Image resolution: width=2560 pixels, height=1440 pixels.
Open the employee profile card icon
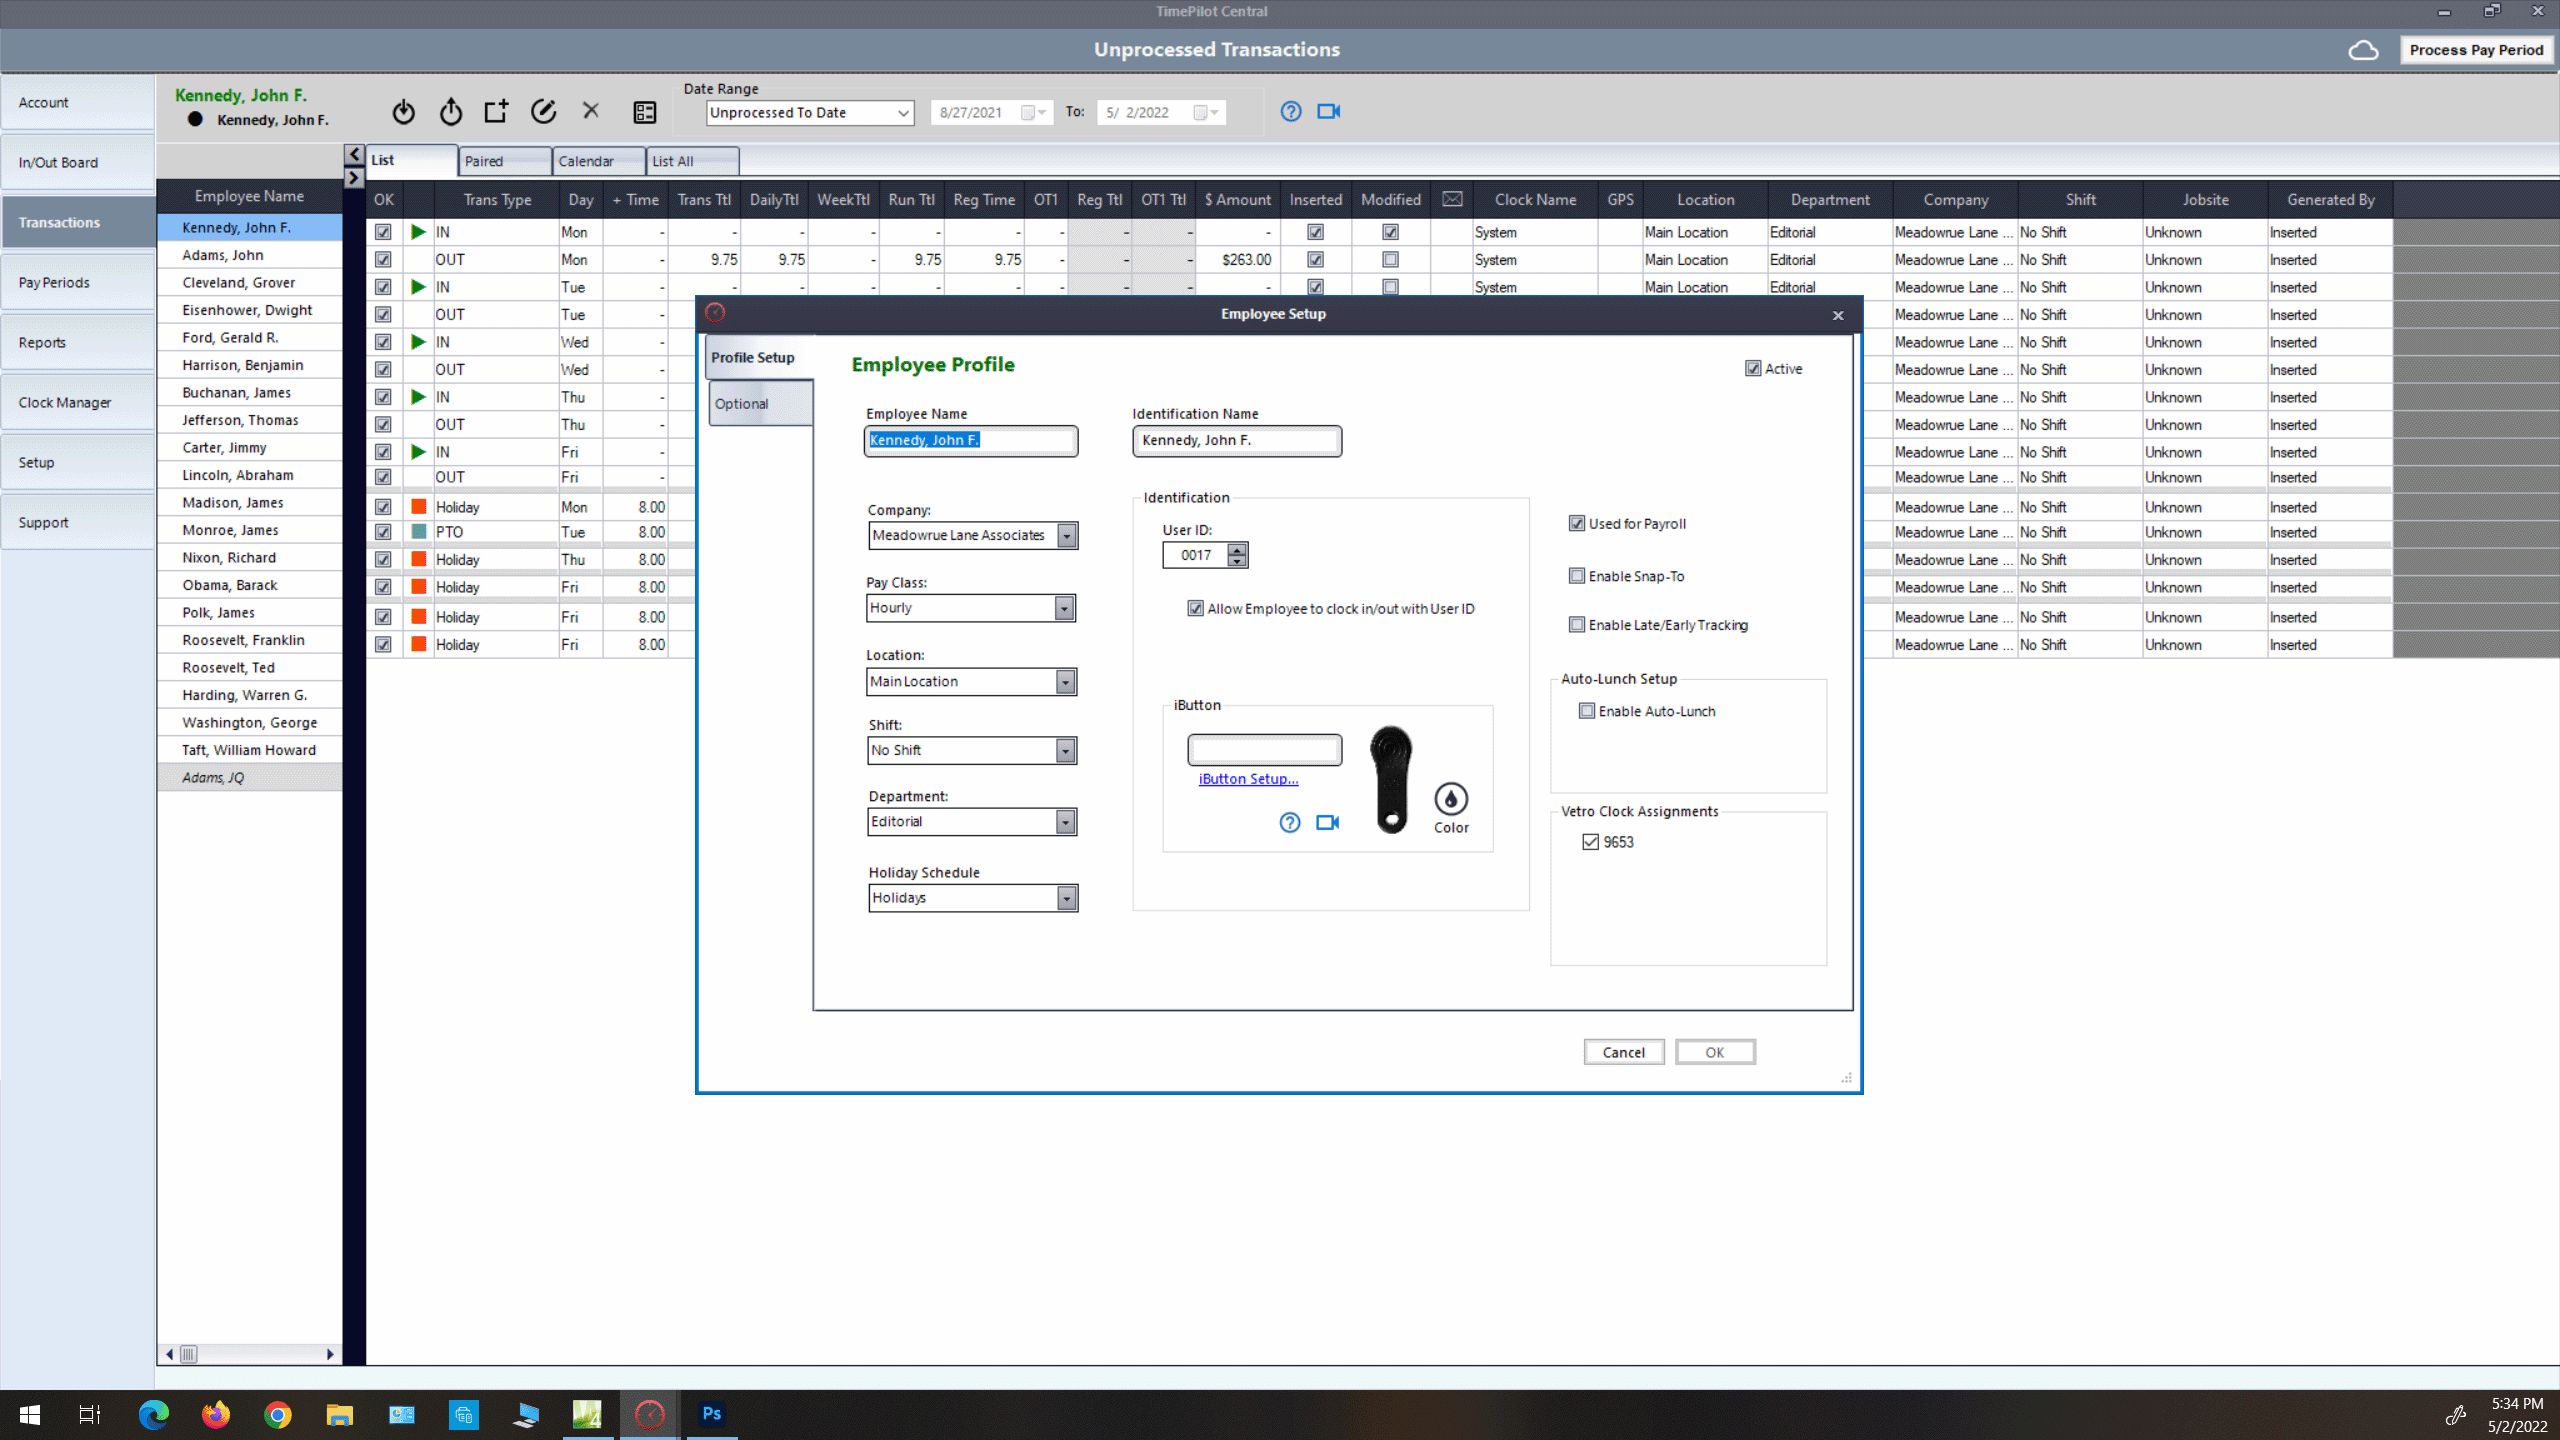tap(645, 112)
